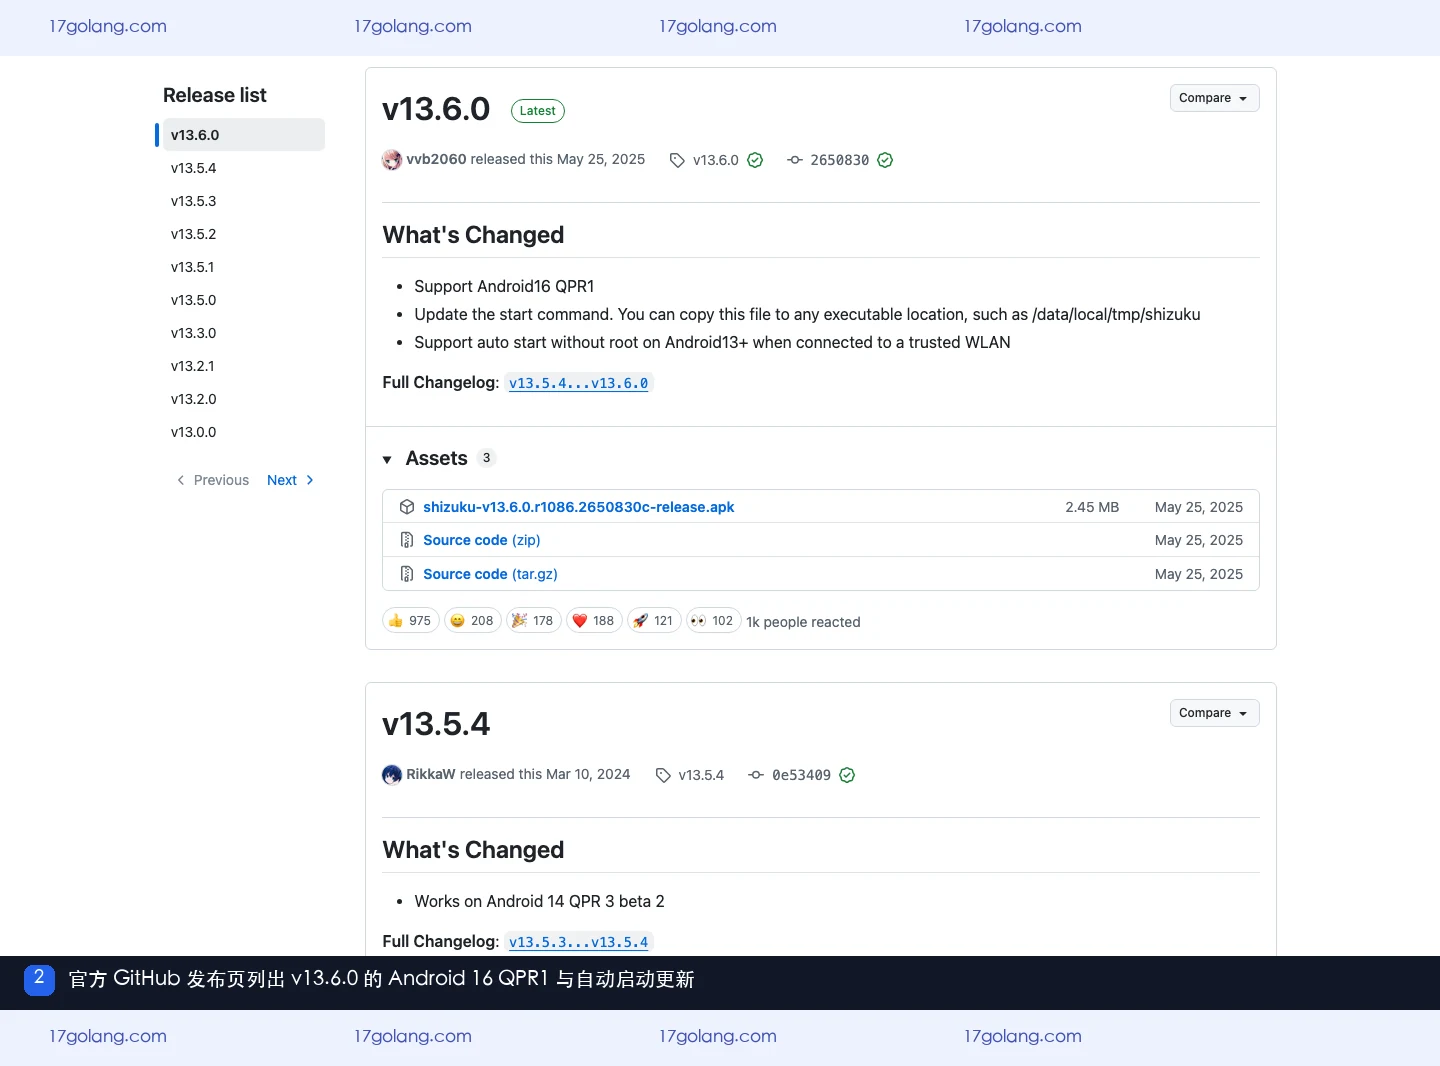Download shizuku-v13.6.0.r1086.2650830c-release.apk
Screen dimensions: 1440x1066
coord(578,507)
